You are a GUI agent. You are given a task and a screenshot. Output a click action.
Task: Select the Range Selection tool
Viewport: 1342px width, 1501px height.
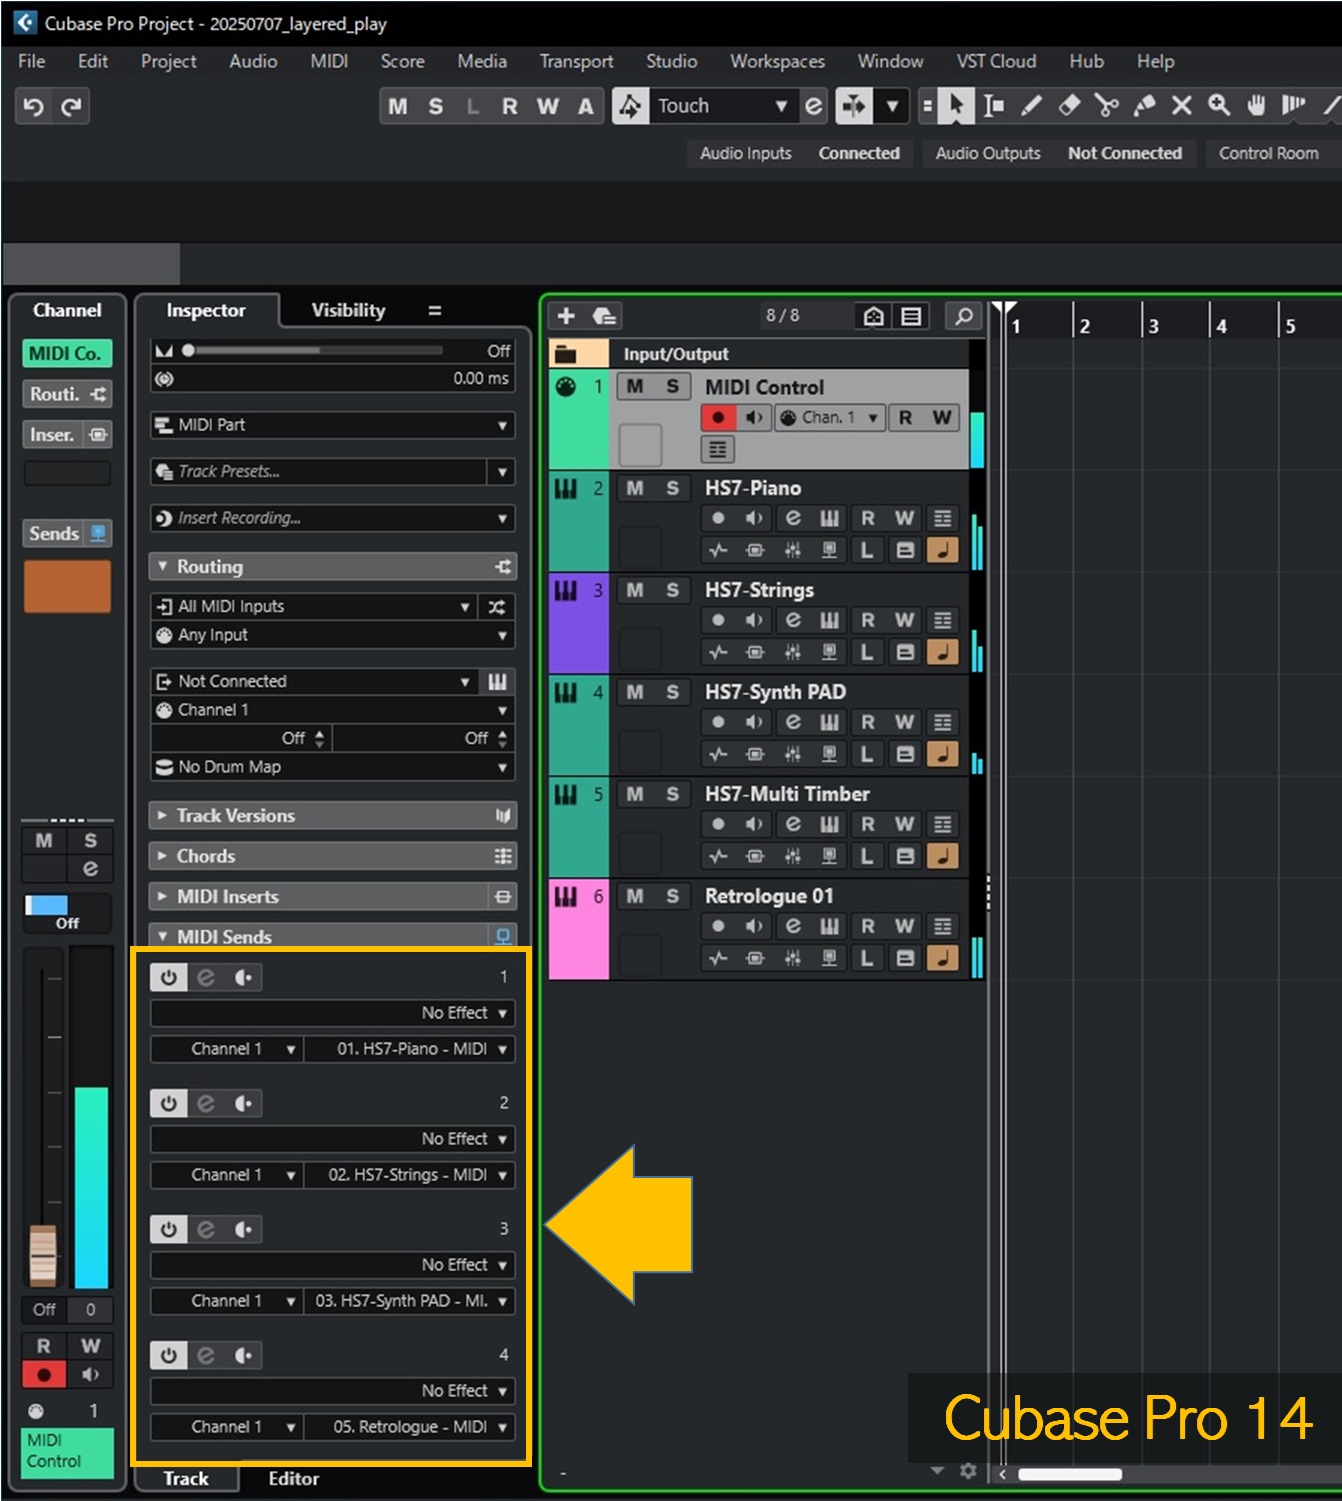(x=993, y=105)
